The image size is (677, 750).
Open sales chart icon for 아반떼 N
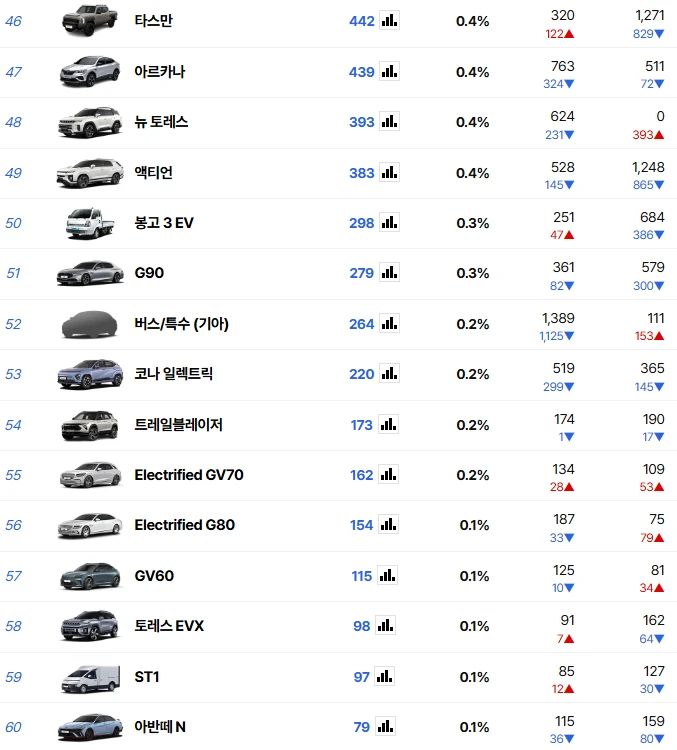[x=386, y=727]
